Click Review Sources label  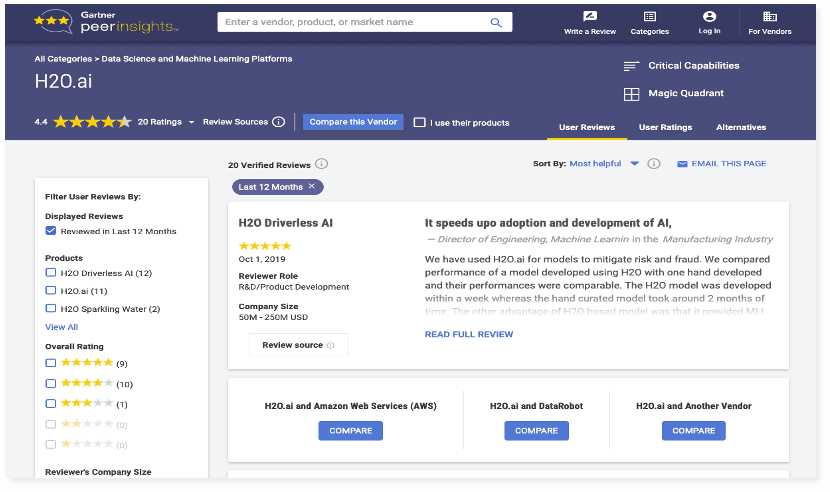coord(235,122)
